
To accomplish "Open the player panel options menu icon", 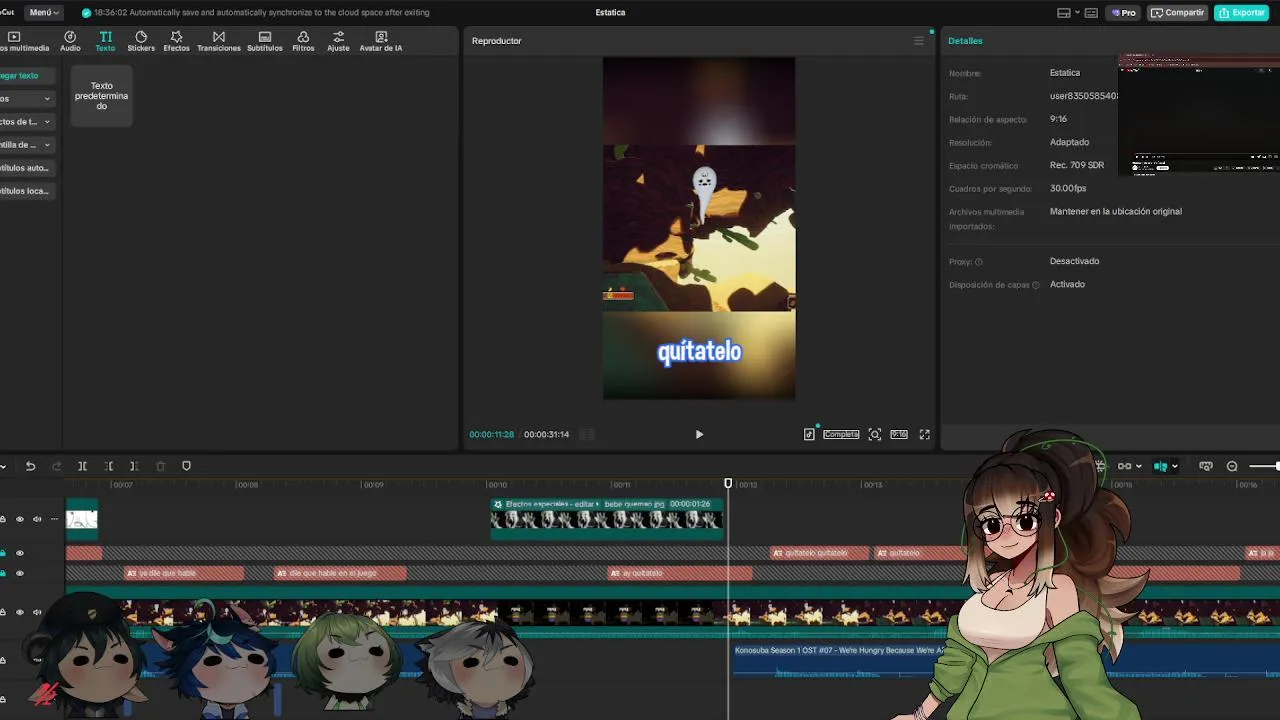I will click(918, 41).
